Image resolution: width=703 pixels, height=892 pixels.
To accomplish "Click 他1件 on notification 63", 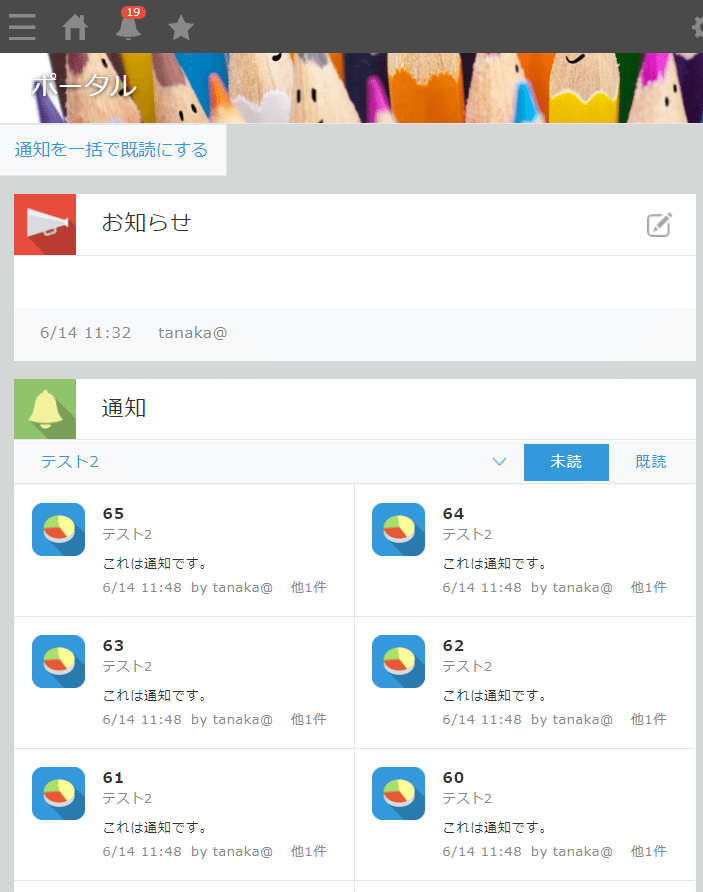I will [x=309, y=719].
